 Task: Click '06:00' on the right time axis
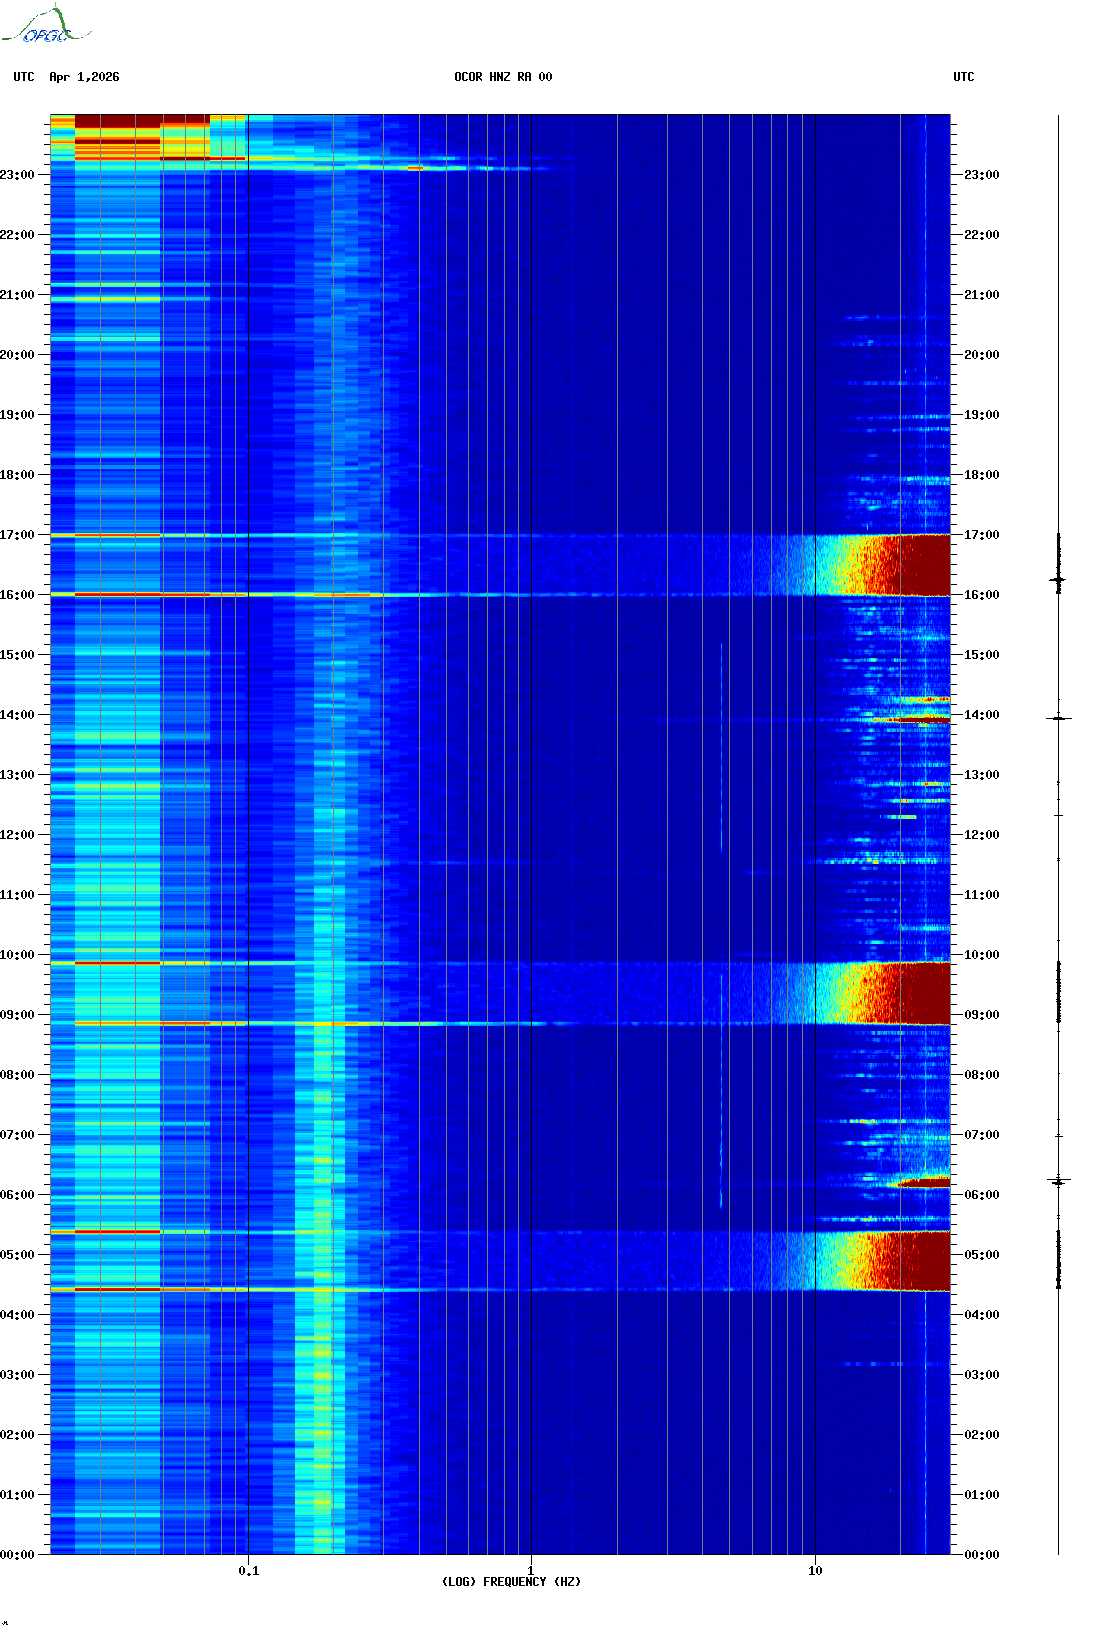pyautogui.click(x=981, y=1195)
